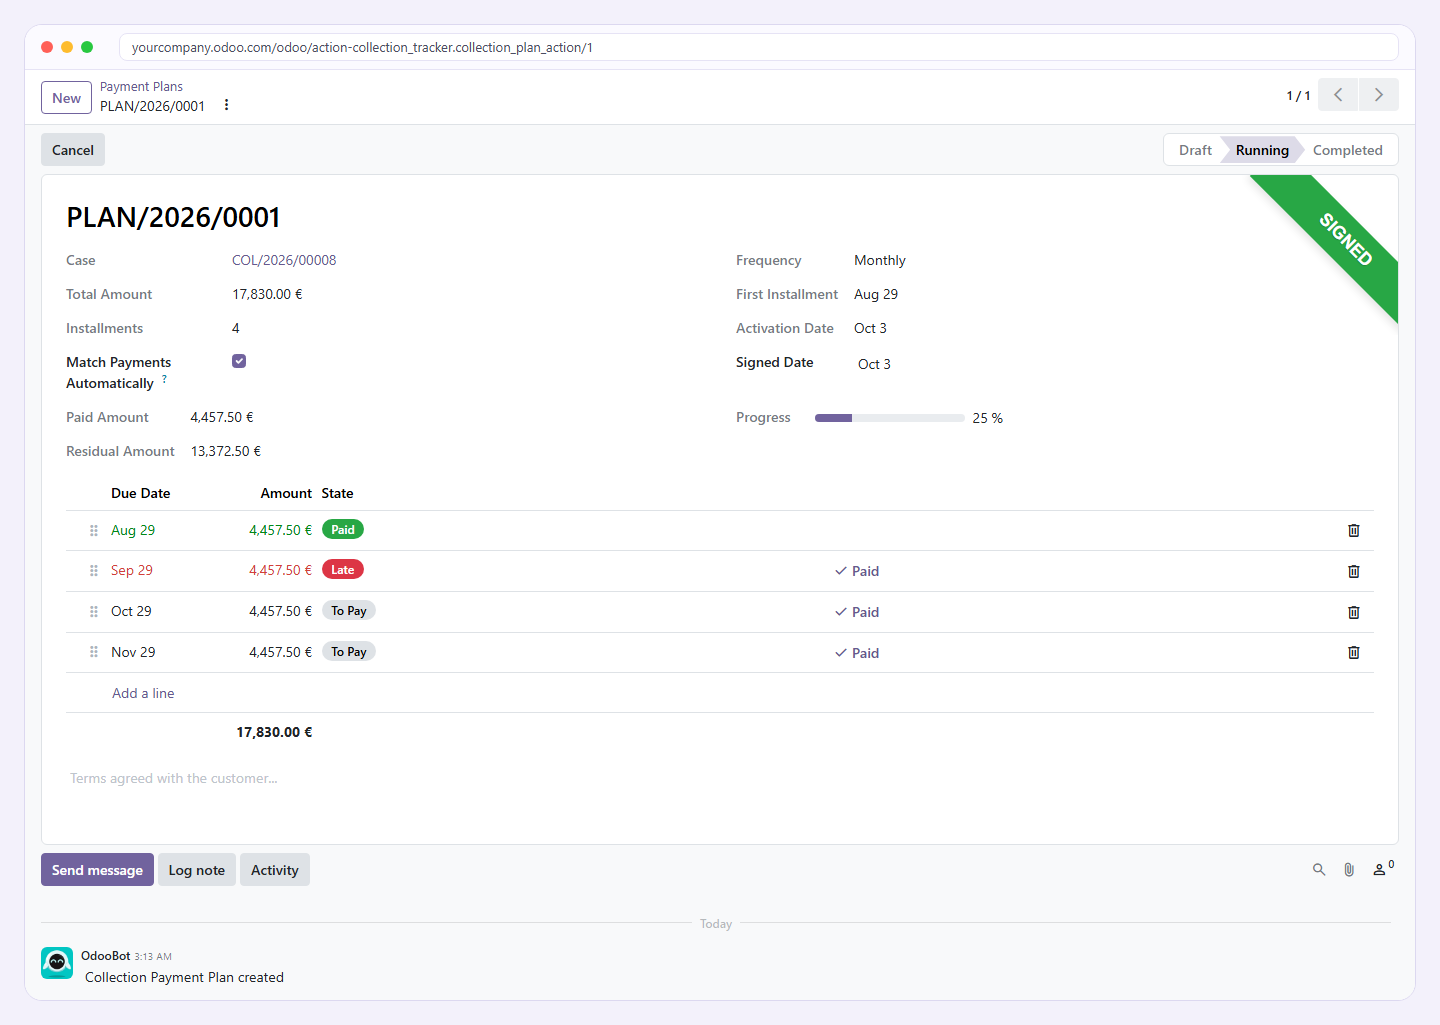Open the actions menu next to PLAN/2026/0001
1440x1025 pixels.
227,105
